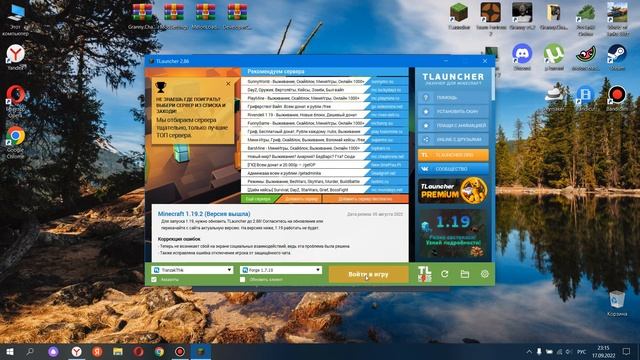This screenshot has height=360, width=640.
Task: Click the orange TLauncher Pro button
Action: 453,155
